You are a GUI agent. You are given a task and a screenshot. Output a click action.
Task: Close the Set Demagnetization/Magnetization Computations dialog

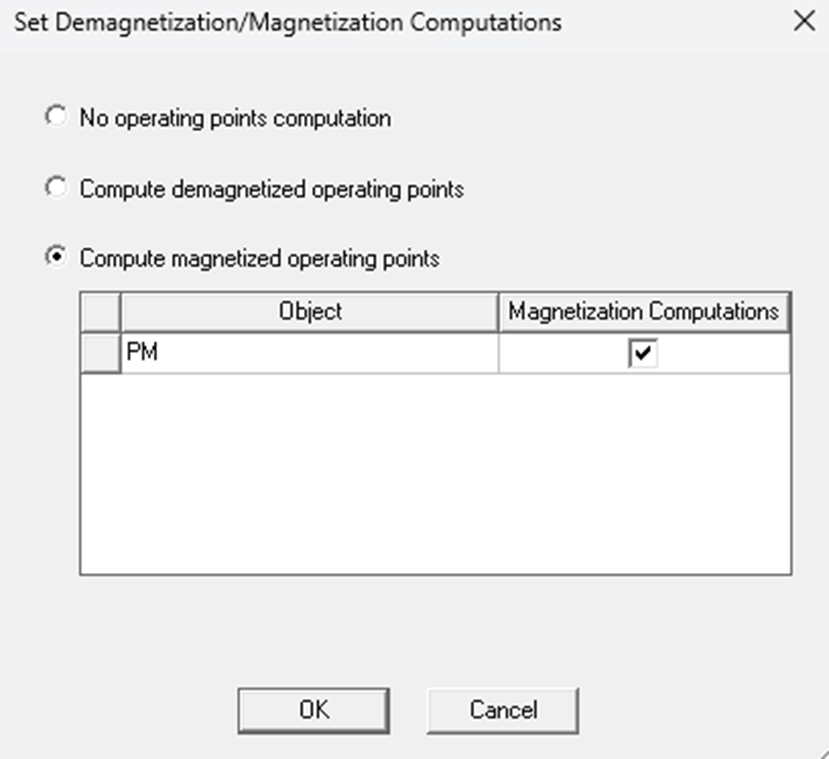[x=806, y=18]
